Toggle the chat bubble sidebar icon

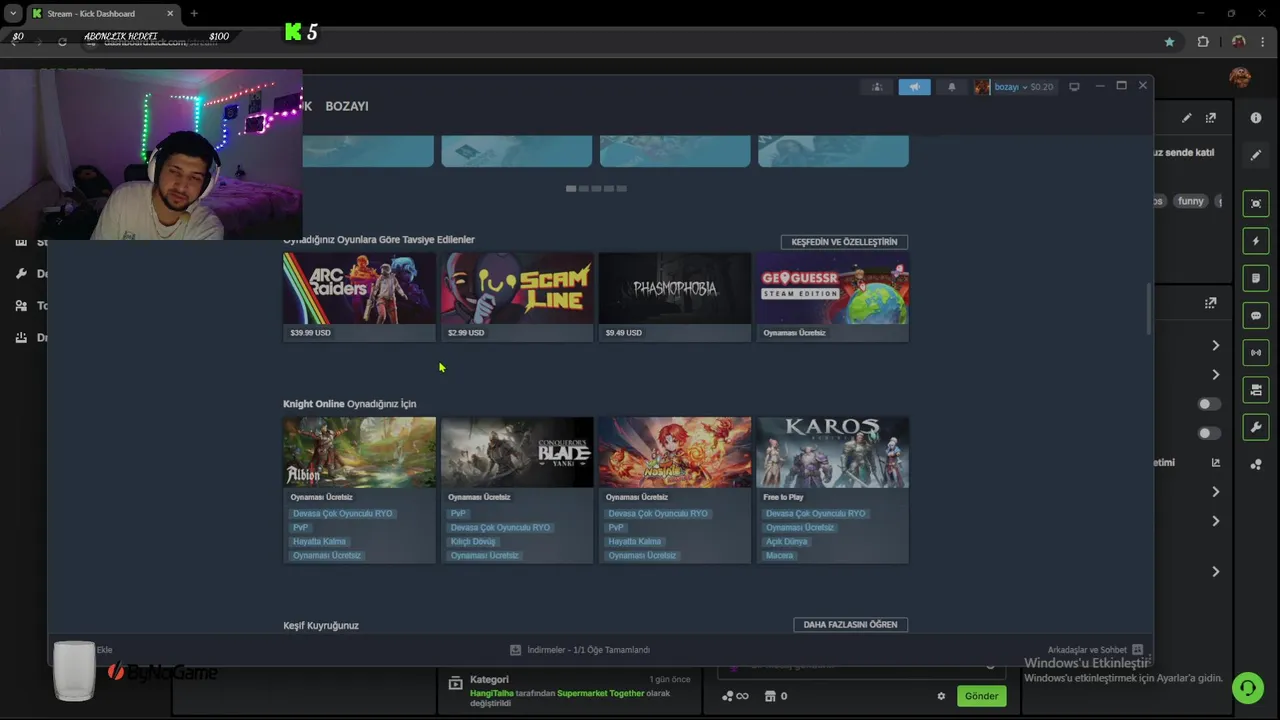pyautogui.click(x=1256, y=316)
